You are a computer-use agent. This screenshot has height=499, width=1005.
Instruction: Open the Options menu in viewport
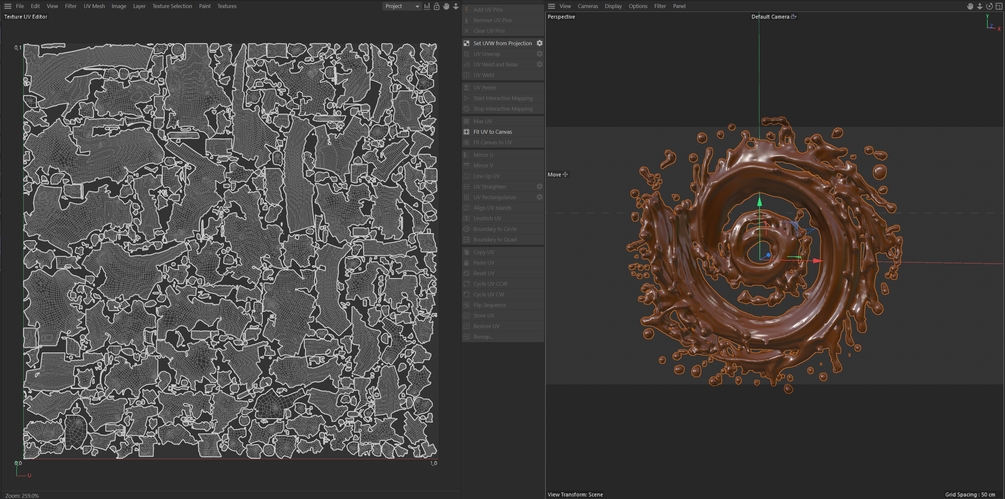(x=638, y=6)
